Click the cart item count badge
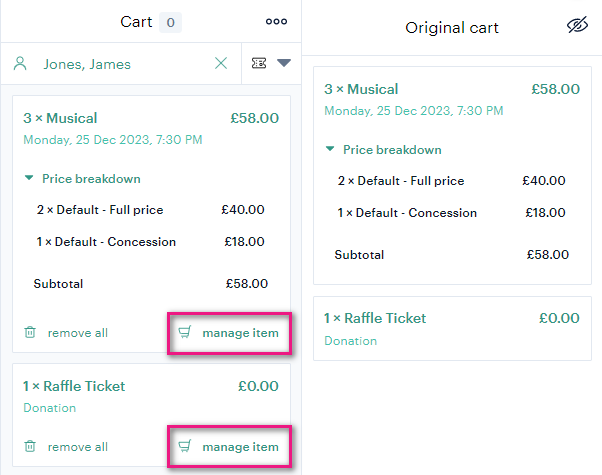 (x=170, y=22)
